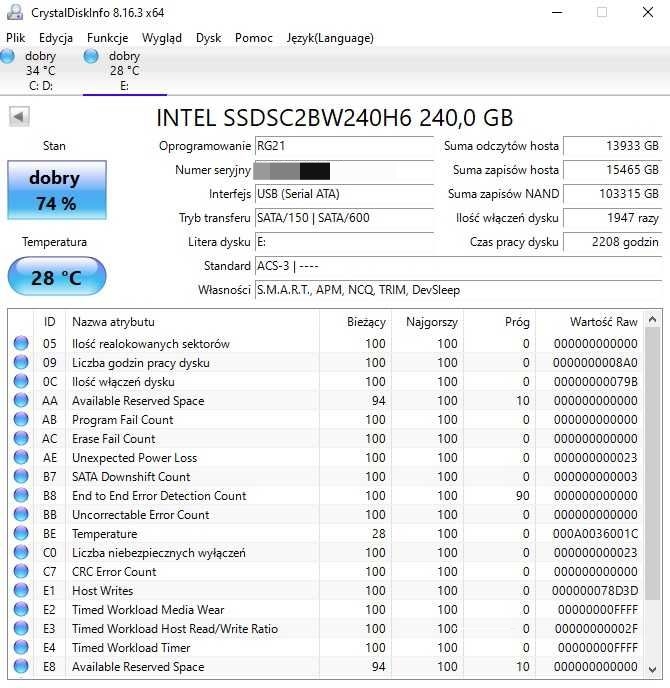Click status icon for Timed Workload Timer
670x688 pixels.
21,648
